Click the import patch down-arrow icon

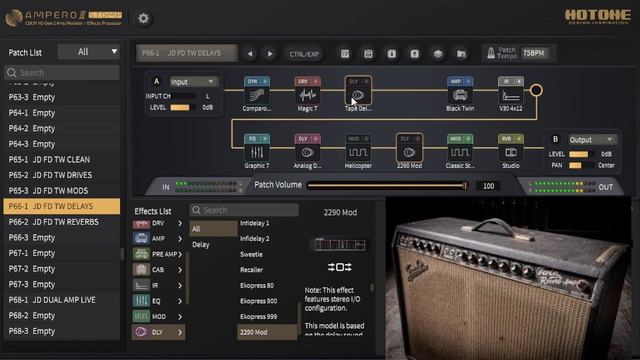(x=391, y=54)
